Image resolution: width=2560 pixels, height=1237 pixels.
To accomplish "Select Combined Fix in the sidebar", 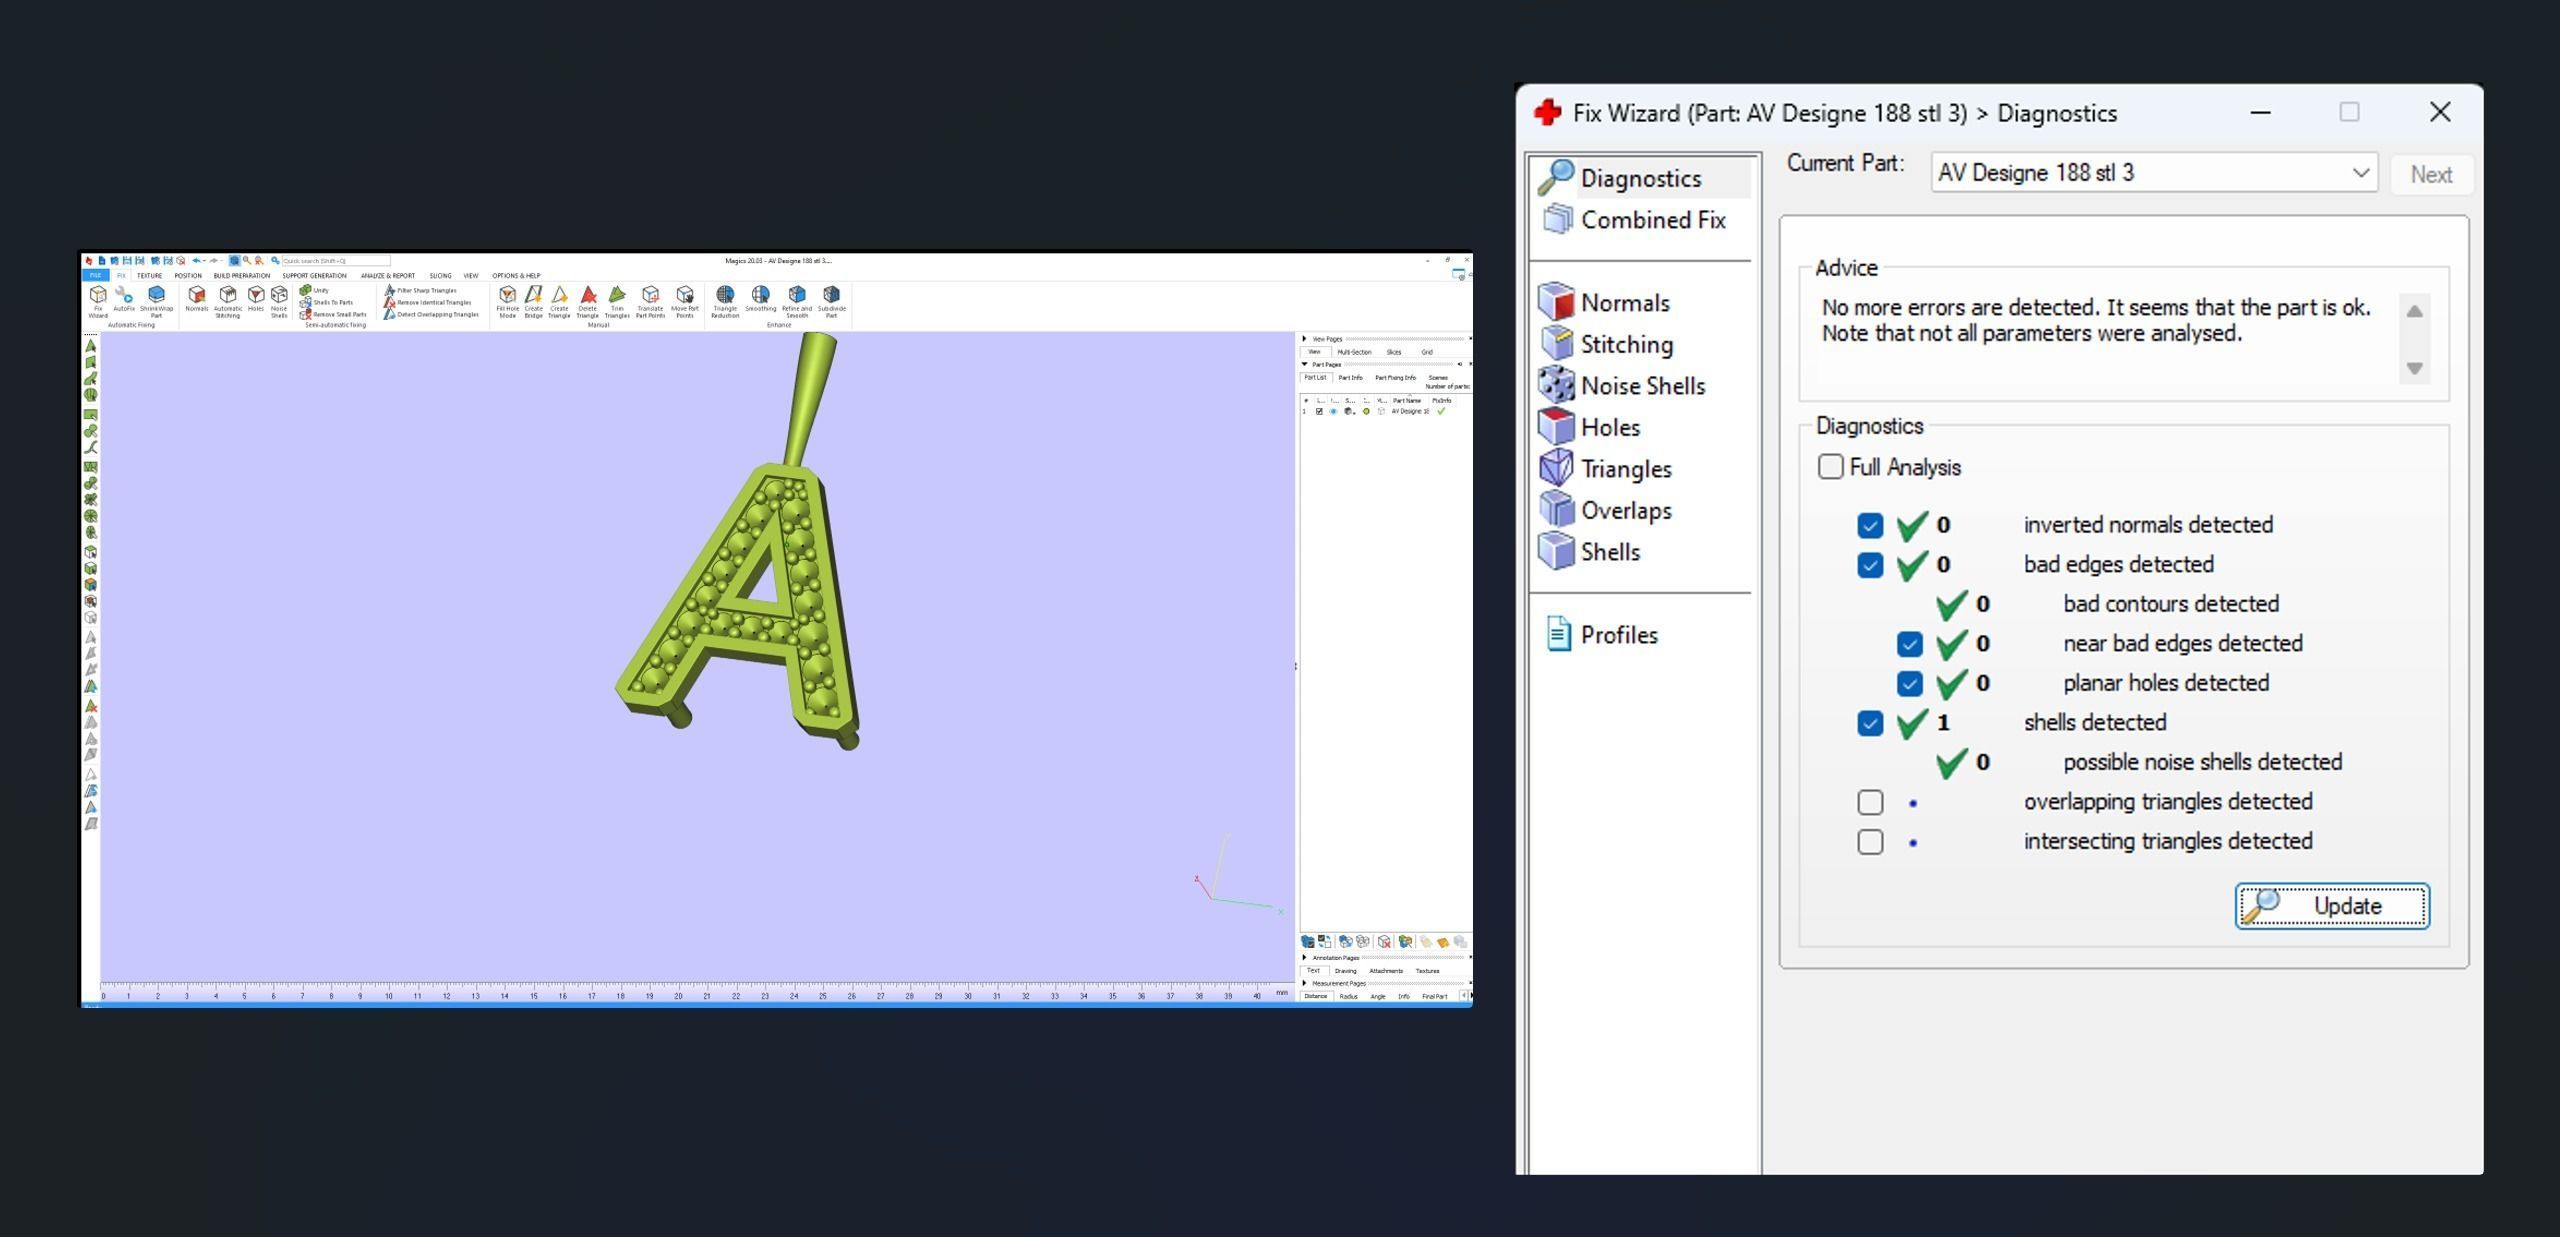I will (x=1651, y=220).
